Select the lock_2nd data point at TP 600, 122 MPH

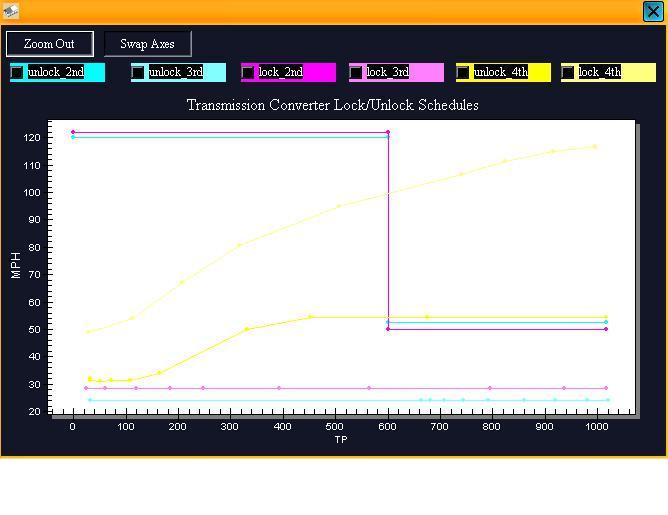click(388, 132)
